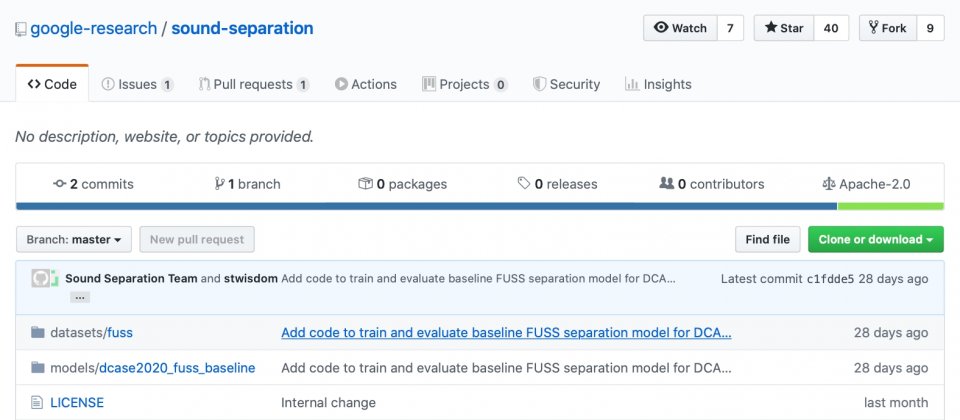The height and width of the screenshot is (420, 960).
Task: Expand the Clone or download dropdown
Action: coord(876,239)
